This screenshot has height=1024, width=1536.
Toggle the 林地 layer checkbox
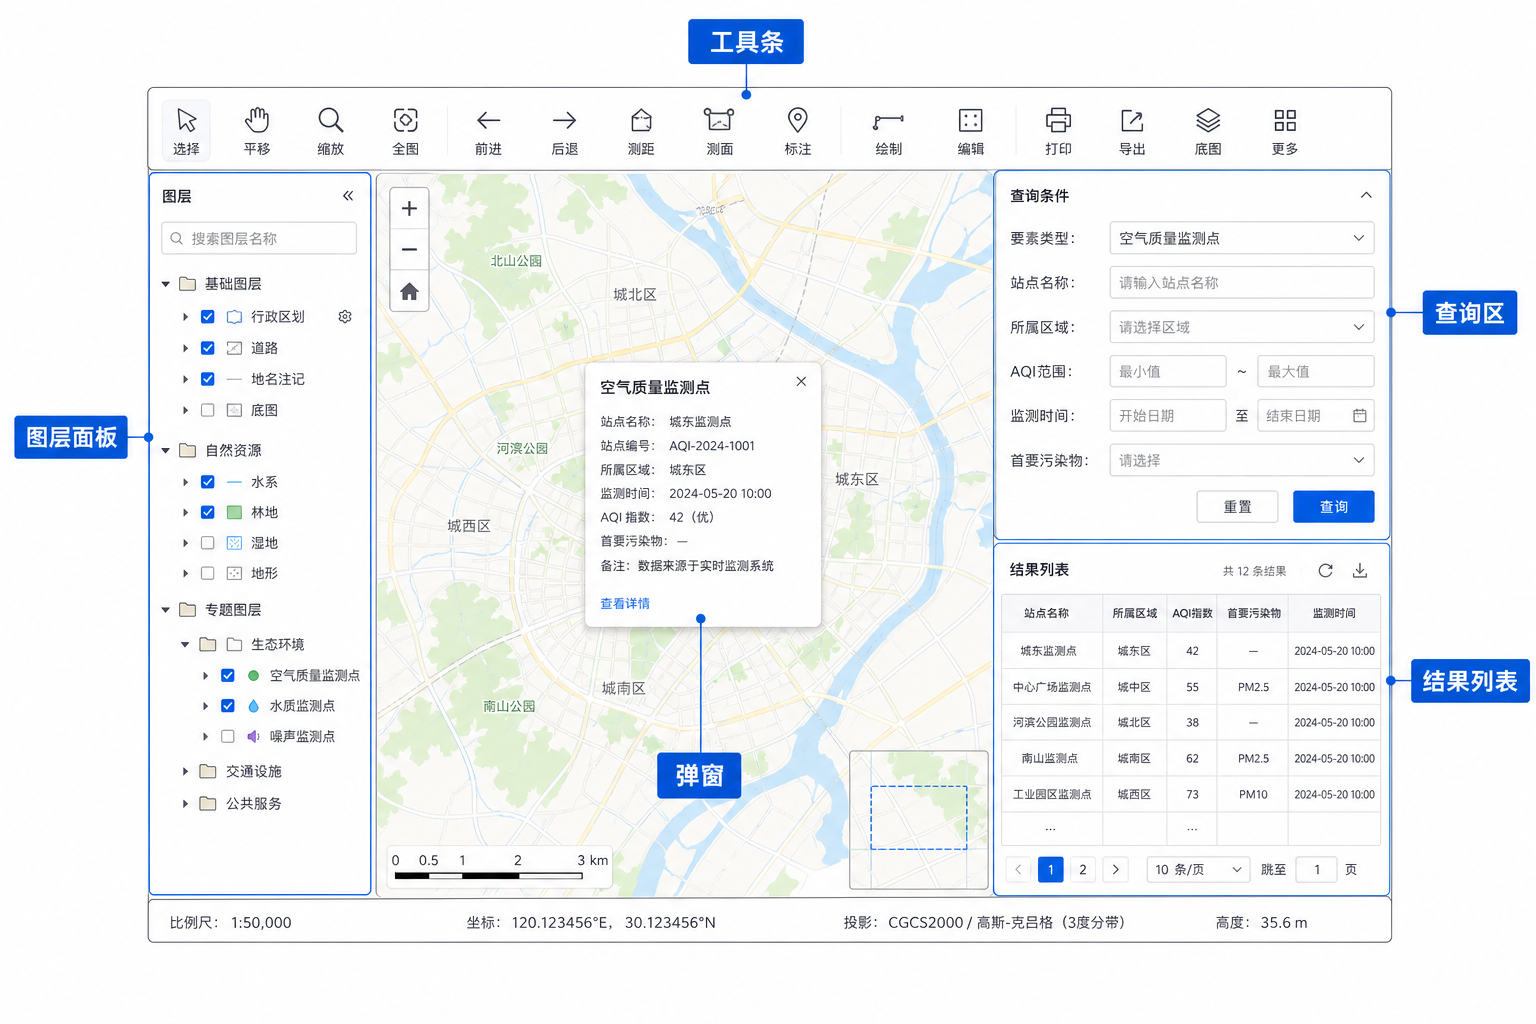point(208,512)
